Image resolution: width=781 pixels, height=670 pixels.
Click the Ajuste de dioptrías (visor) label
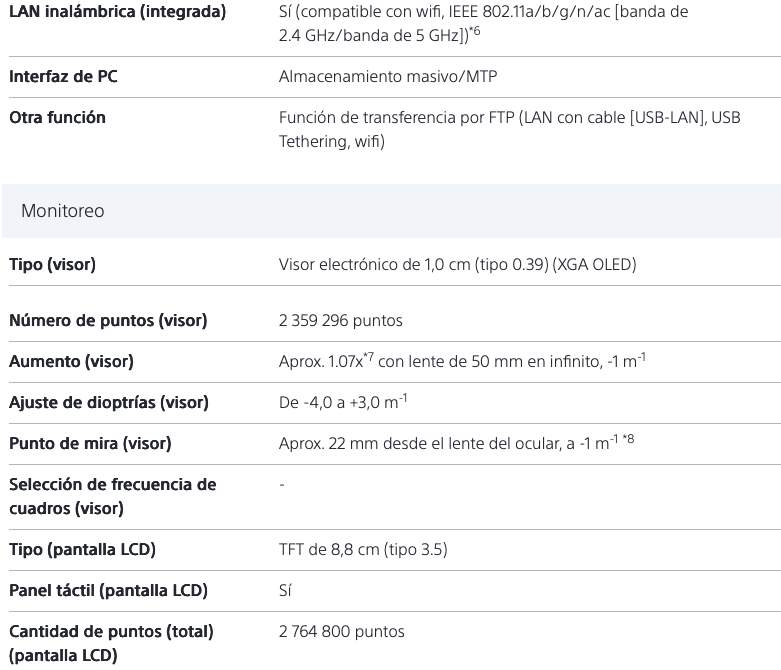pos(108,402)
